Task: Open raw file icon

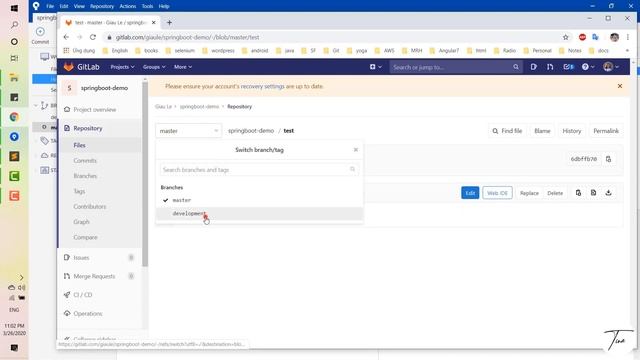Action: click(593, 193)
